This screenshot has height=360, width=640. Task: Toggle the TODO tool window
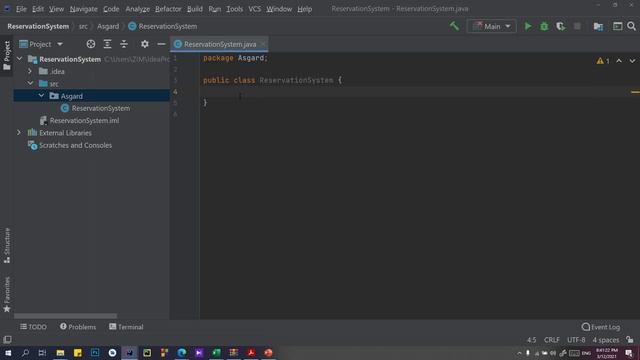(33, 327)
